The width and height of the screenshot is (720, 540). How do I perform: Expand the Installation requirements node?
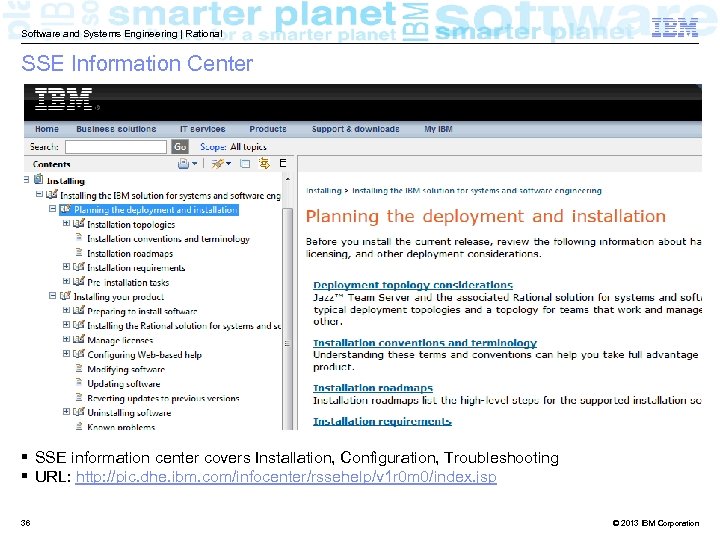[x=66, y=266]
